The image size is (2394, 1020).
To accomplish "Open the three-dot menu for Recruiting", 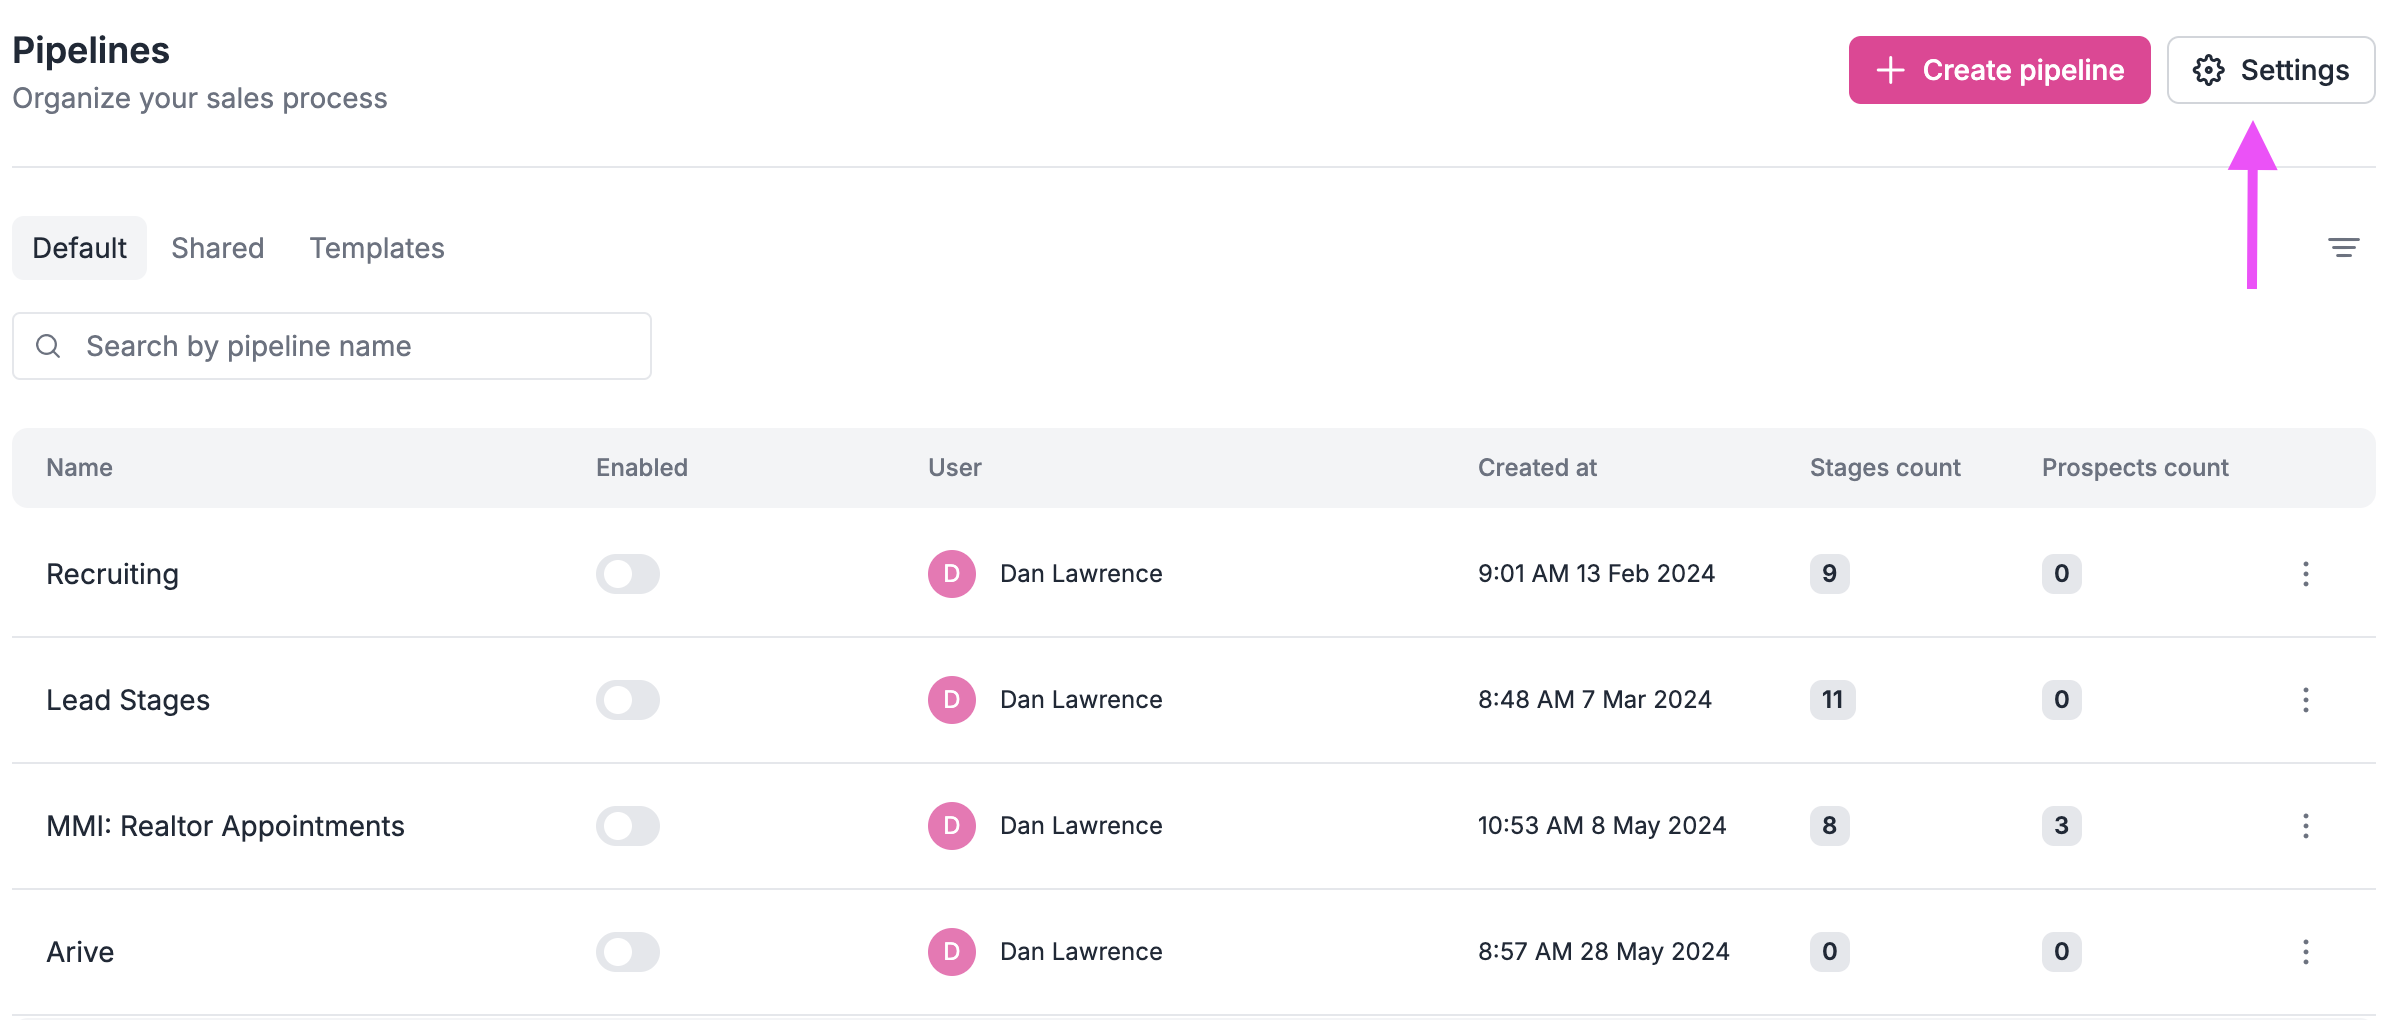I will click(x=2306, y=574).
